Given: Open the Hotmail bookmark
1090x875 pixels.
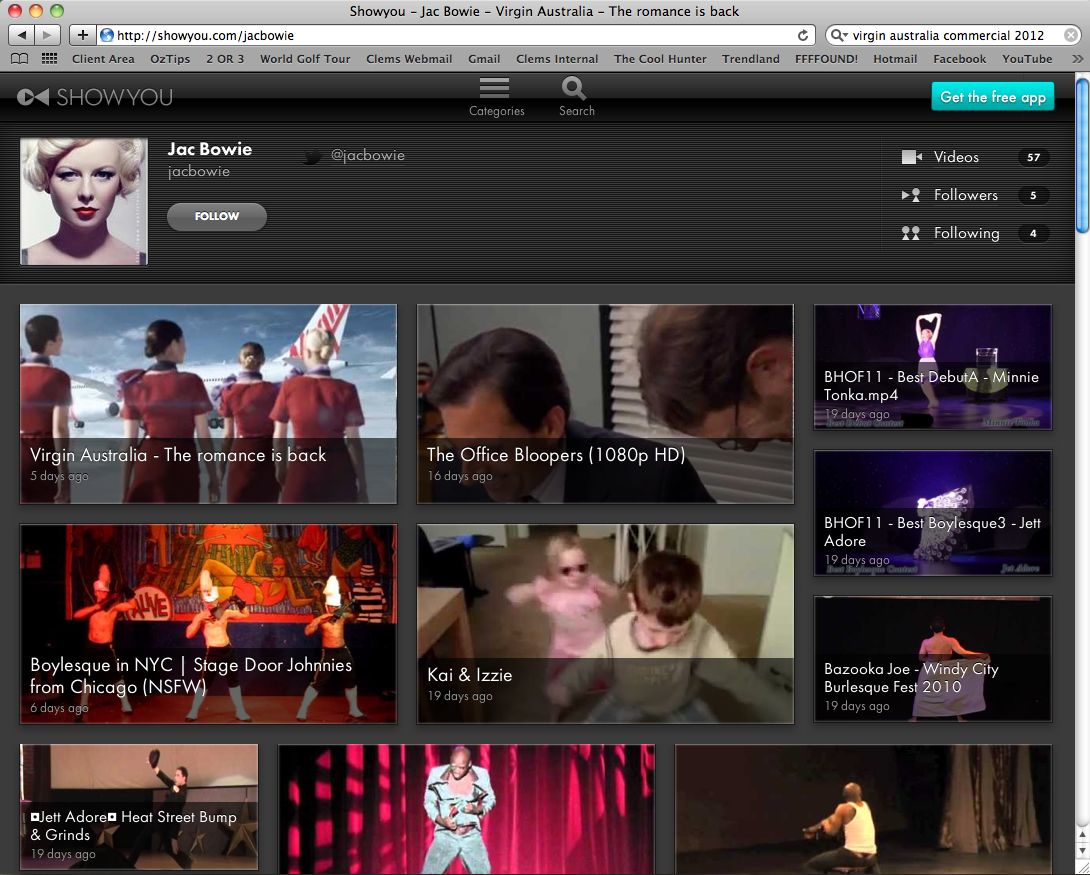Looking at the screenshot, I should tap(895, 59).
